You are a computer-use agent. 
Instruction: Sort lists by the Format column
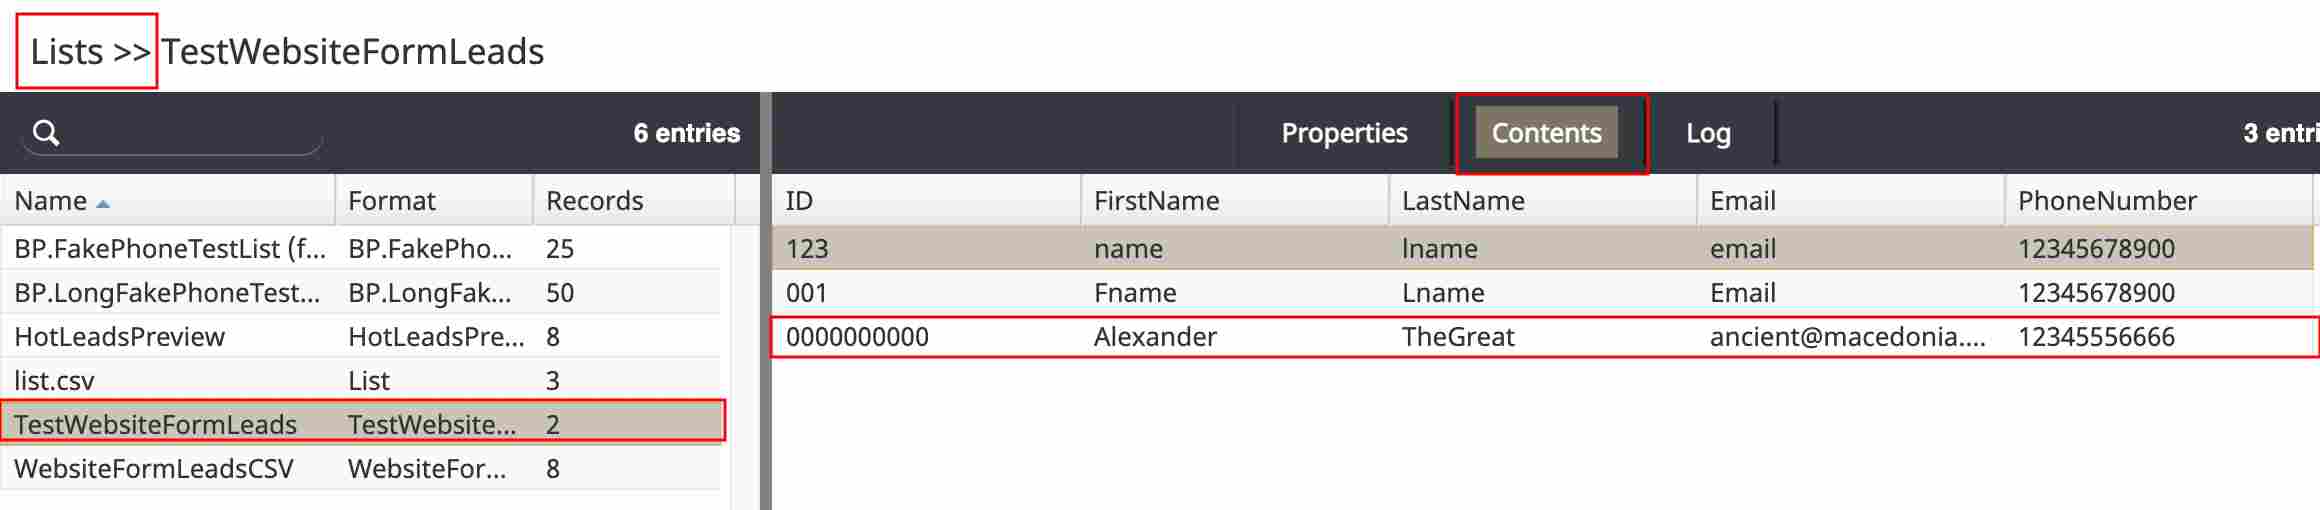click(434, 200)
